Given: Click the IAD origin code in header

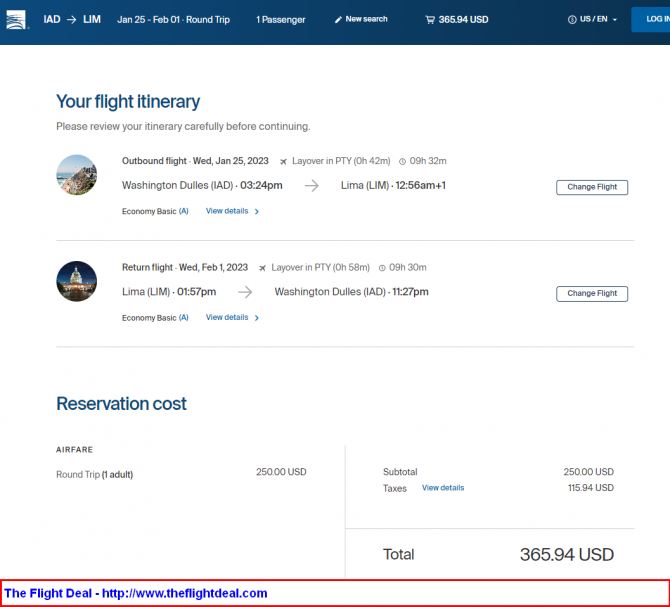Looking at the screenshot, I should (x=52, y=20).
